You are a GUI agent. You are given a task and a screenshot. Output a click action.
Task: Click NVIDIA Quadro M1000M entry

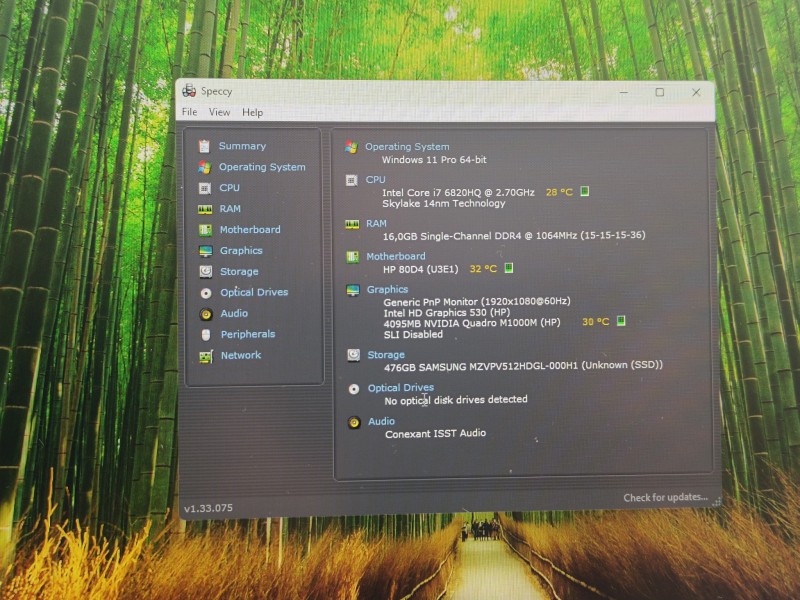[472, 323]
